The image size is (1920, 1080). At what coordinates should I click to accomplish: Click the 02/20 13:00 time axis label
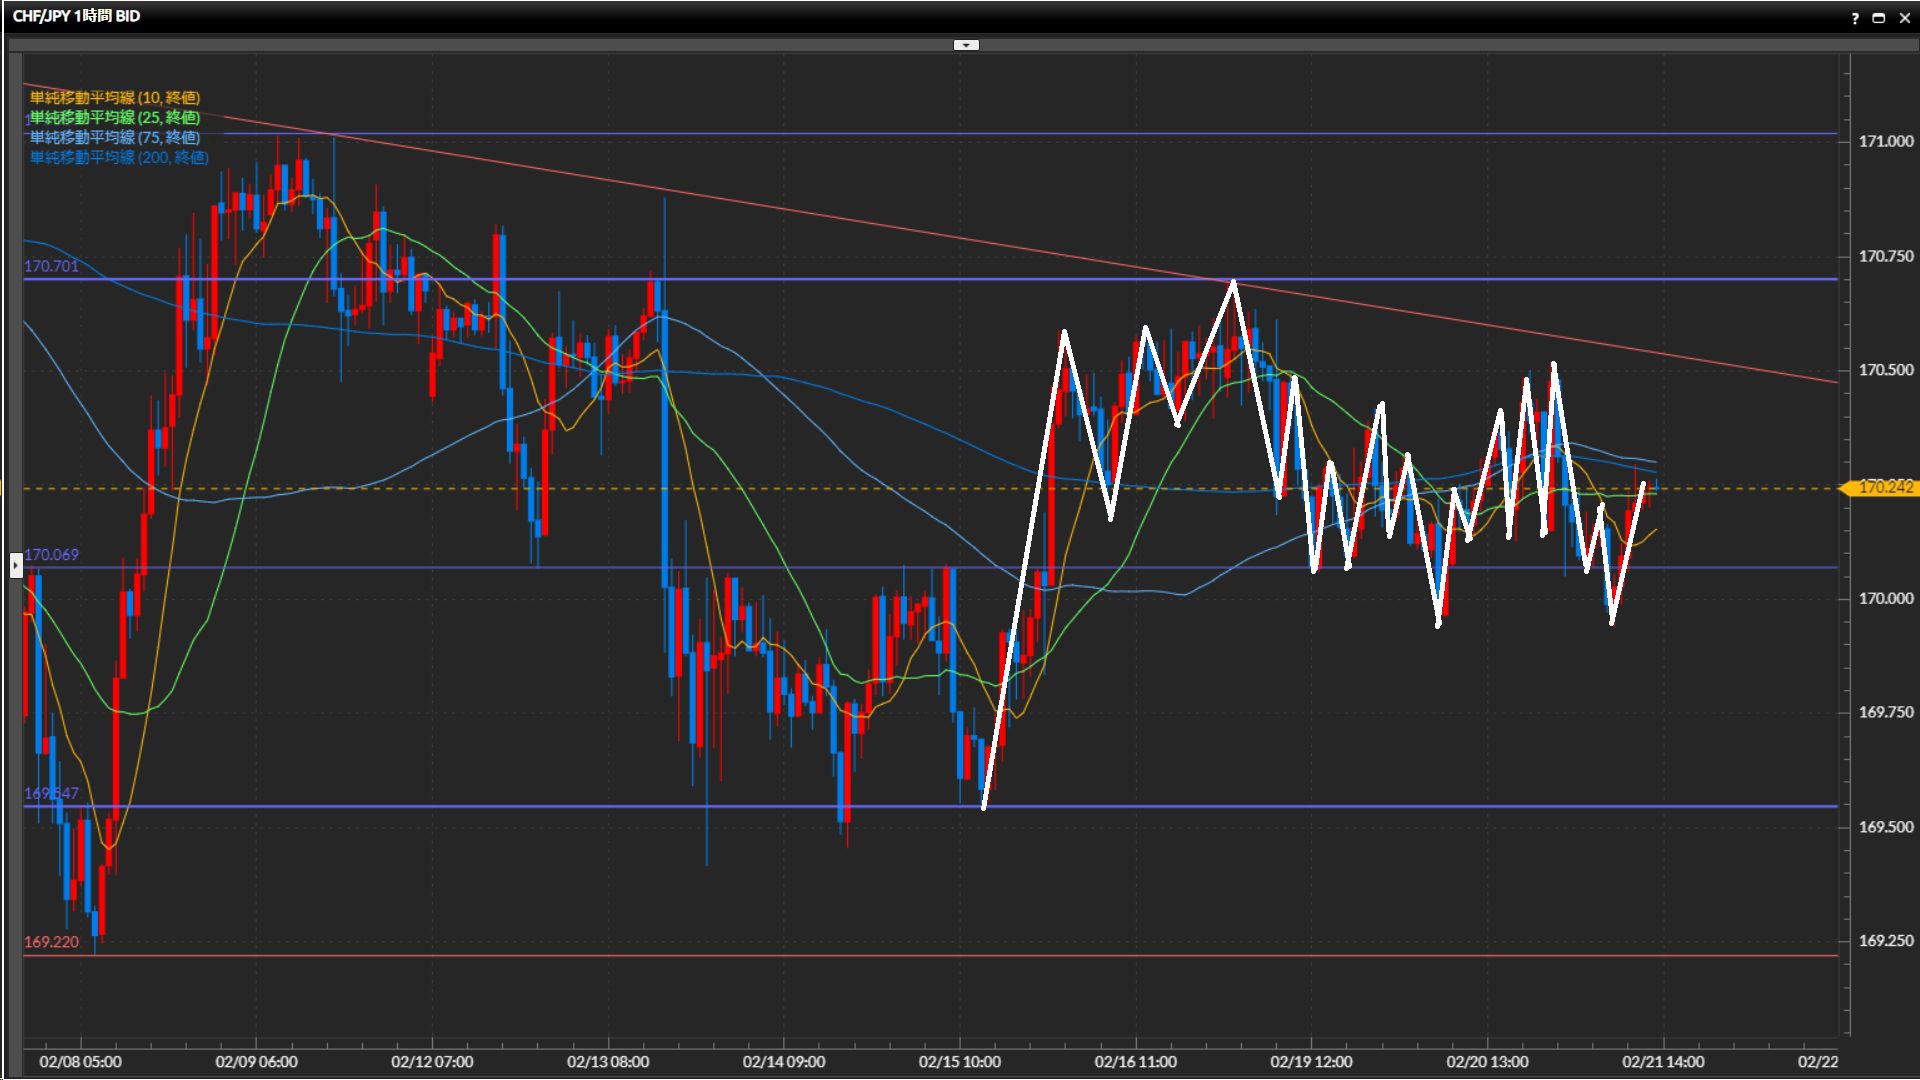click(x=1487, y=1062)
